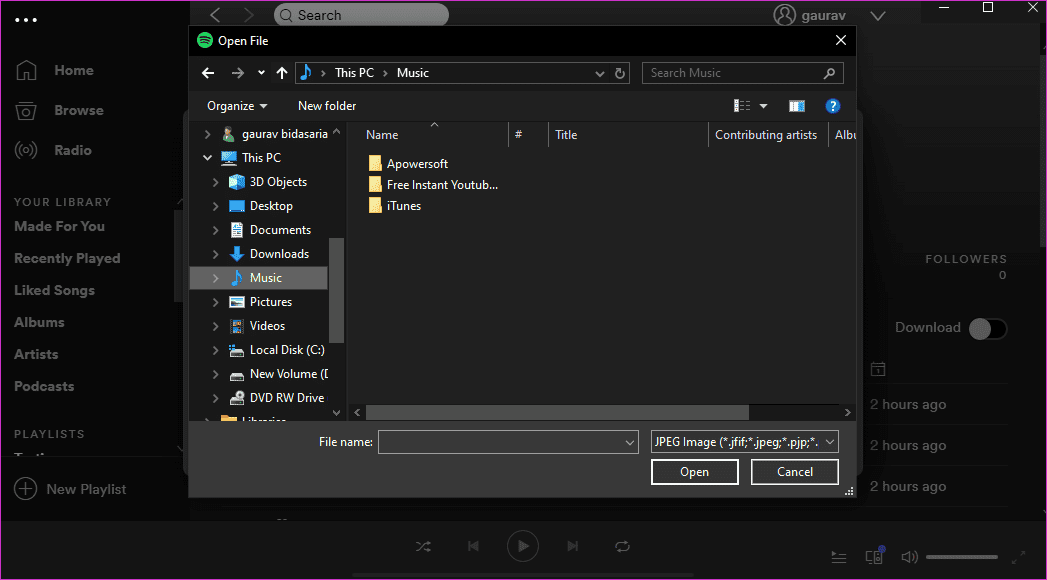Select Music in navigation tree
The width and height of the screenshot is (1047, 580).
click(258, 278)
